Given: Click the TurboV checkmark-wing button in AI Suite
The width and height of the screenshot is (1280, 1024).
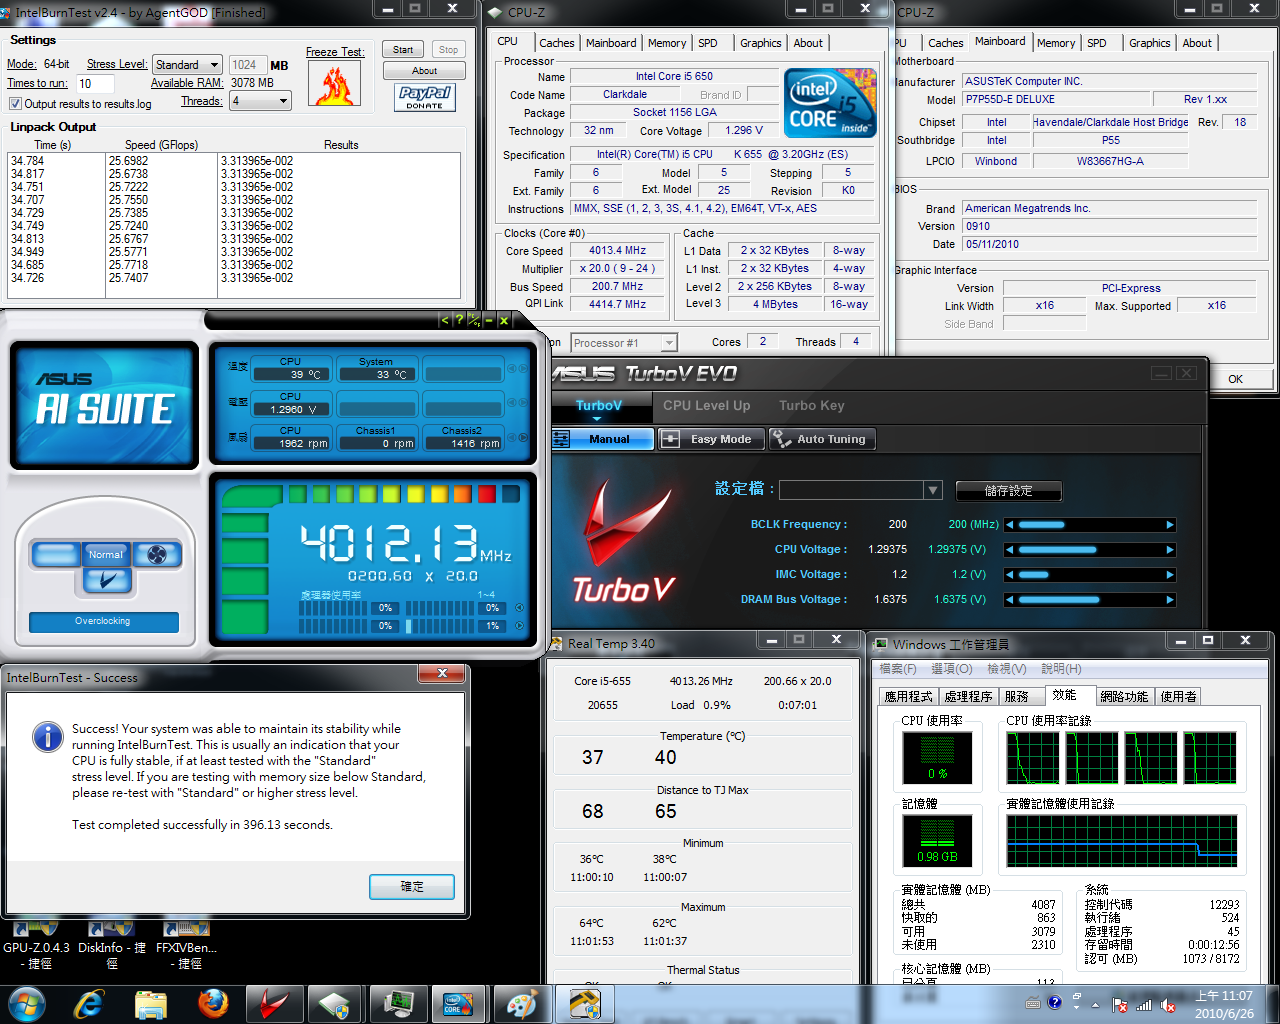Looking at the screenshot, I should tap(107, 580).
